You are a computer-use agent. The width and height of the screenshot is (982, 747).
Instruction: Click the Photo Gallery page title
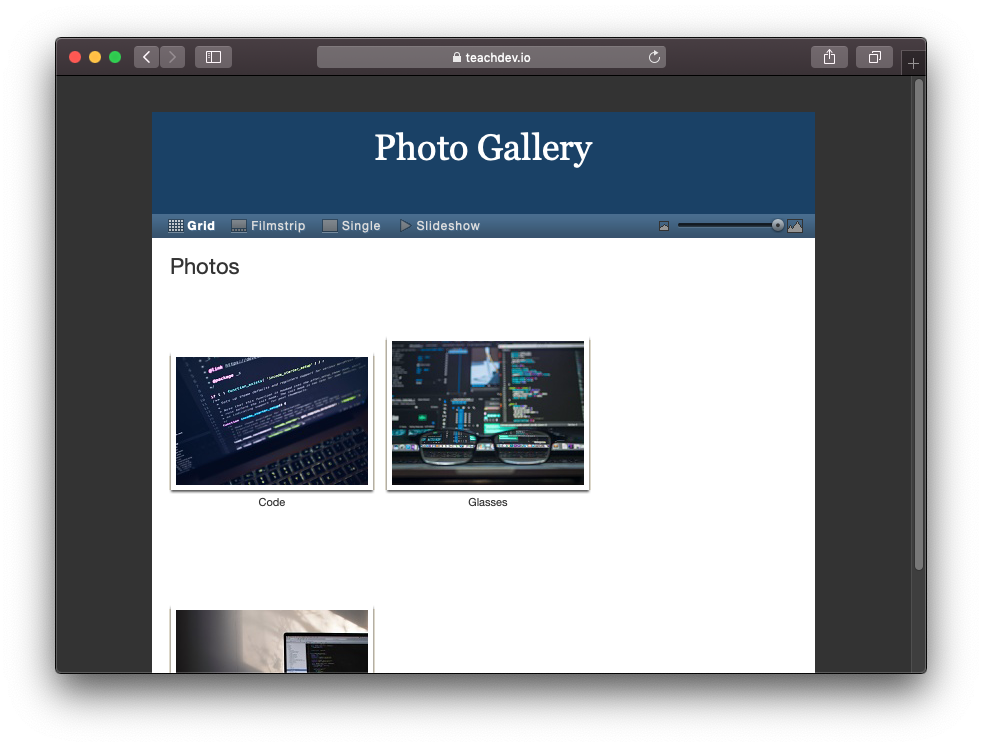(483, 148)
